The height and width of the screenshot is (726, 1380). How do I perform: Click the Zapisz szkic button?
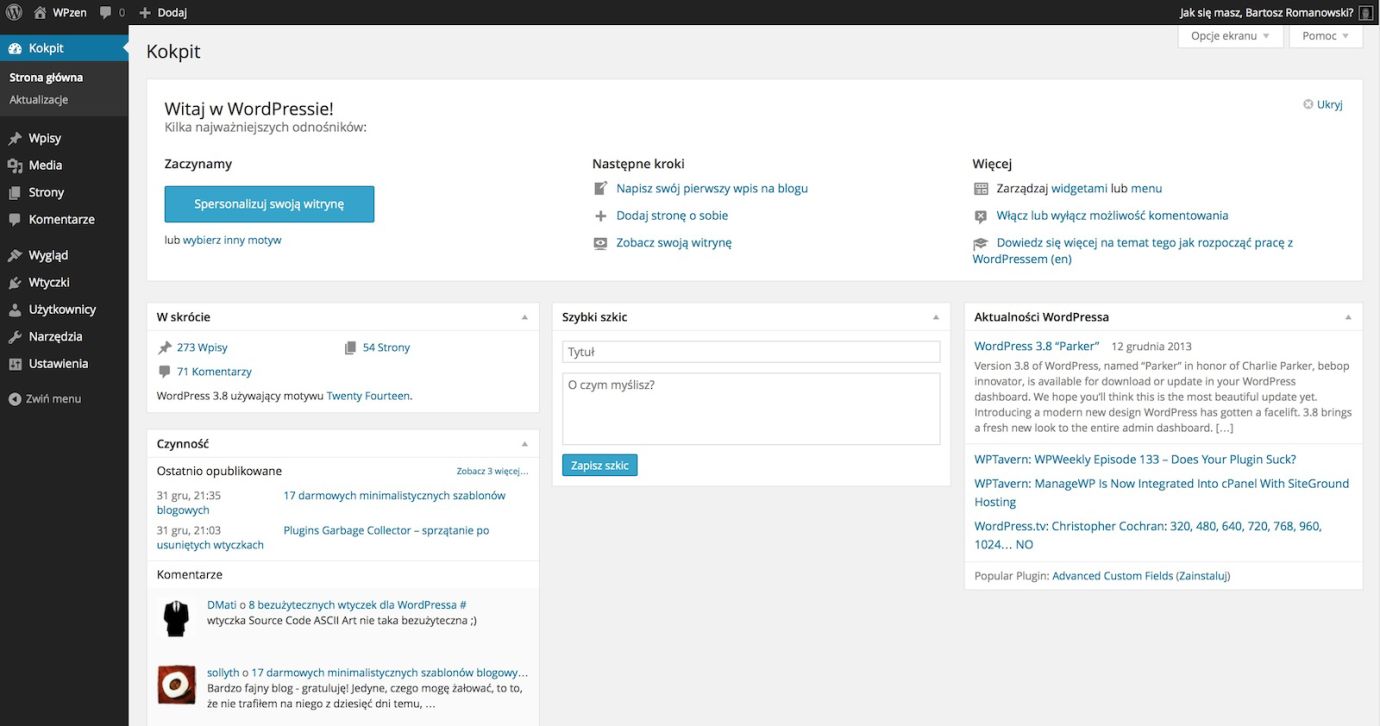coord(600,465)
